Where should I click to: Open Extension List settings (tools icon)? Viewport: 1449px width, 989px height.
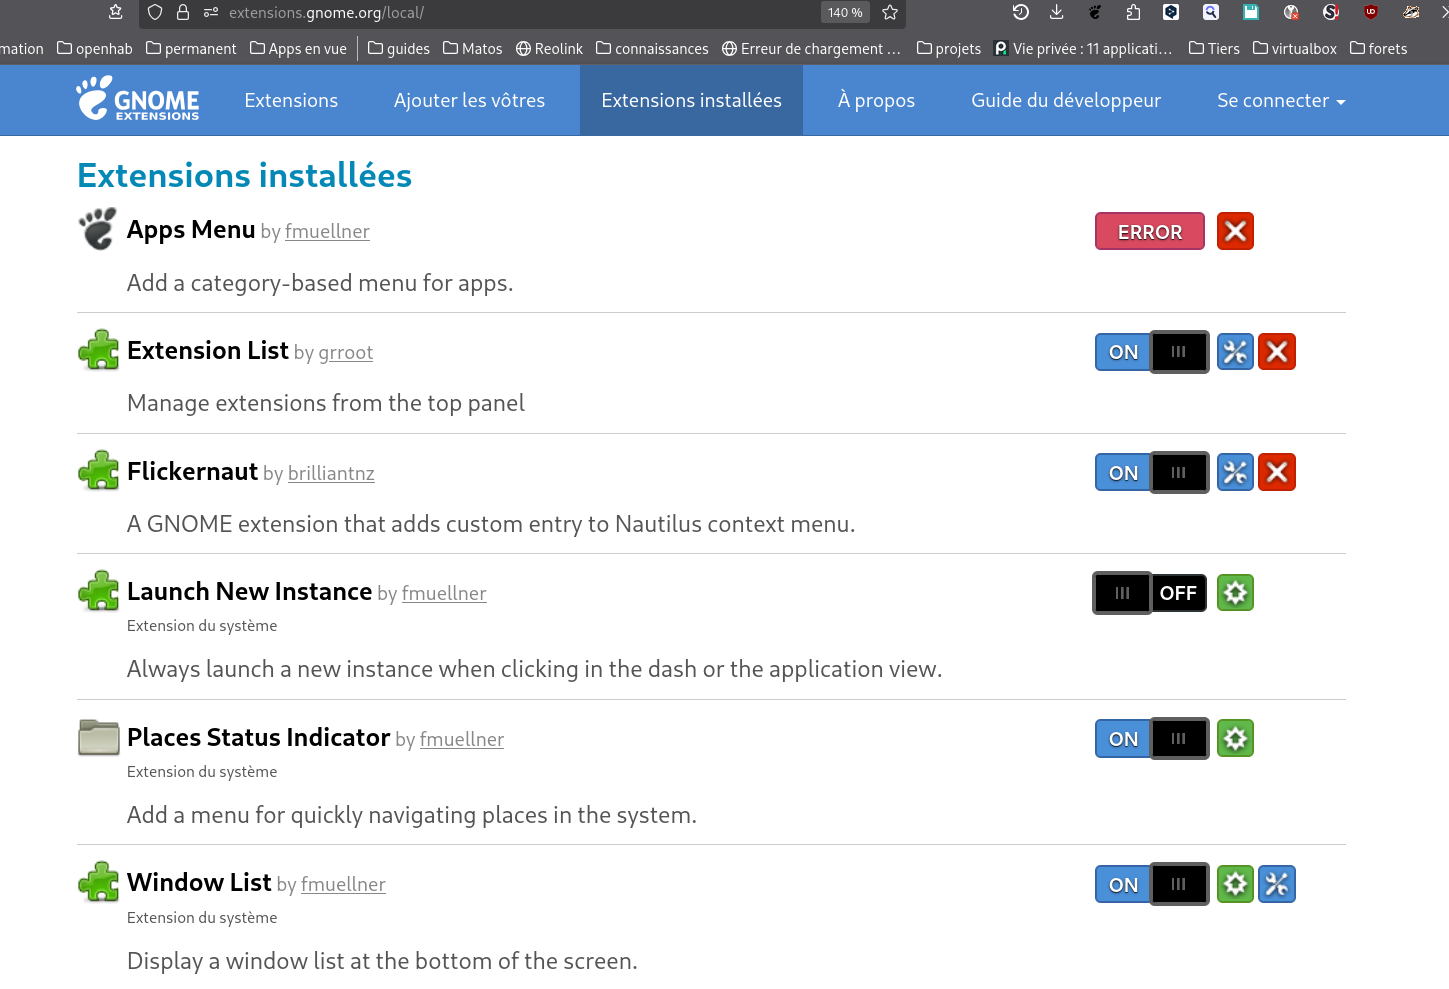[1235, 352]
